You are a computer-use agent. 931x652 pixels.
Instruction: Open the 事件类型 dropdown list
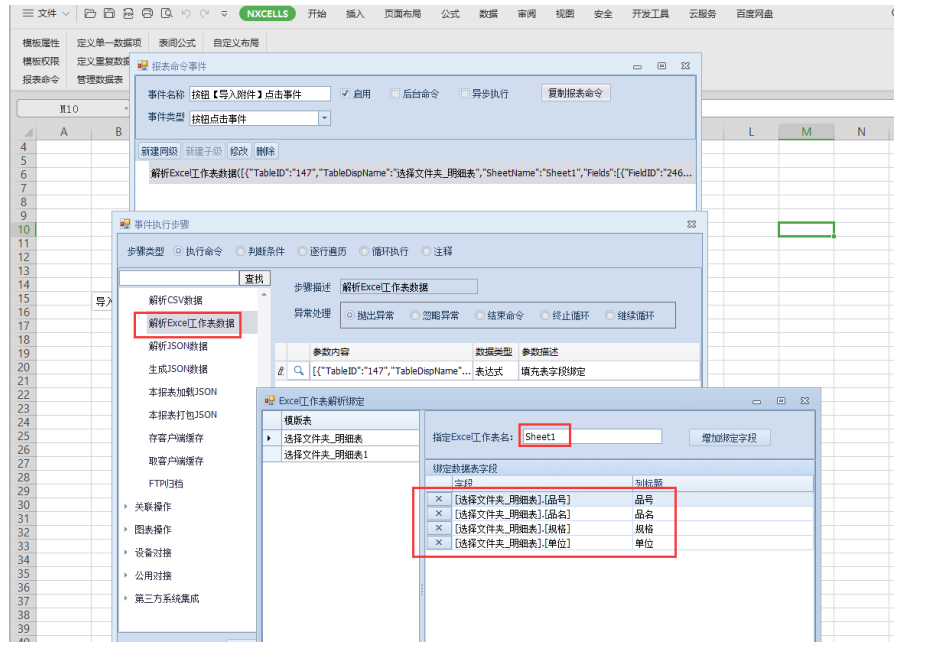[x=324, y=118]
